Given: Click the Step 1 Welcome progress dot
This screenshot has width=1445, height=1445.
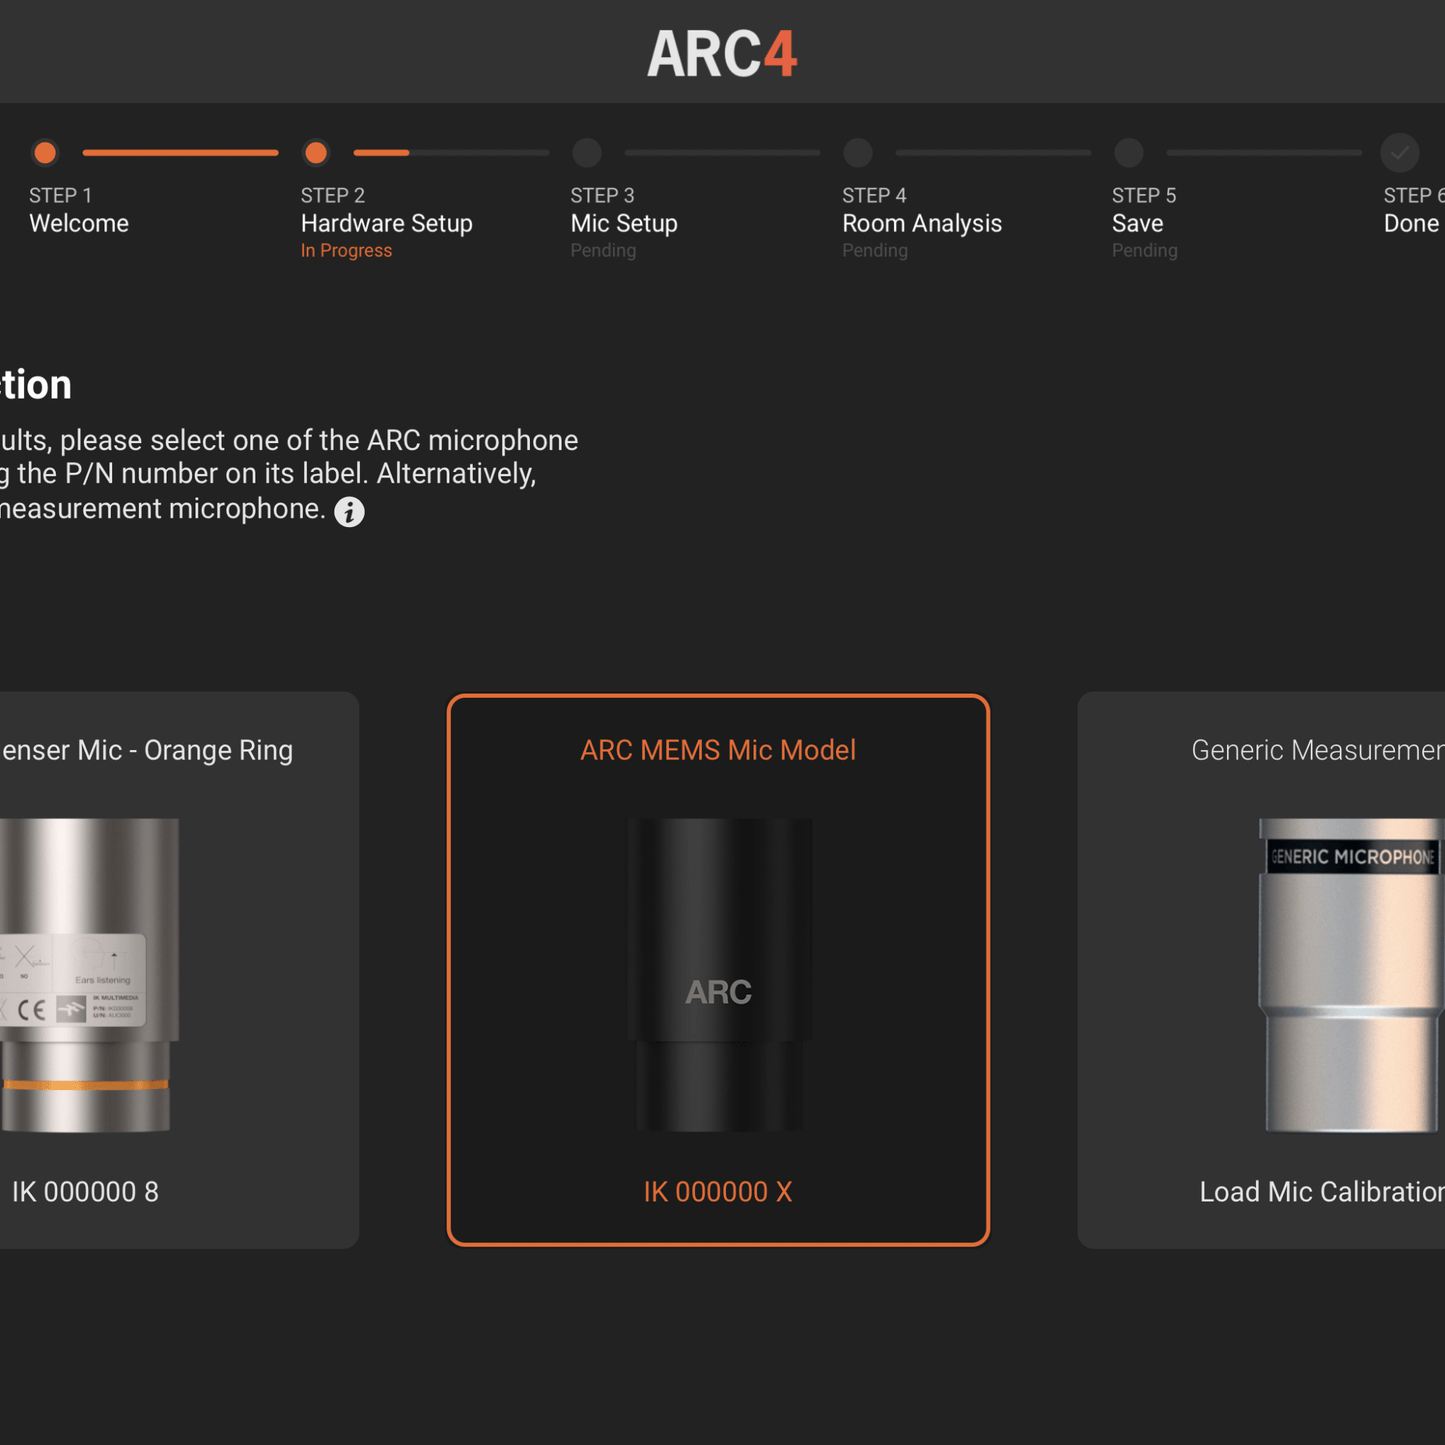Looking at the screenshot, I should (x=45, y=153).
